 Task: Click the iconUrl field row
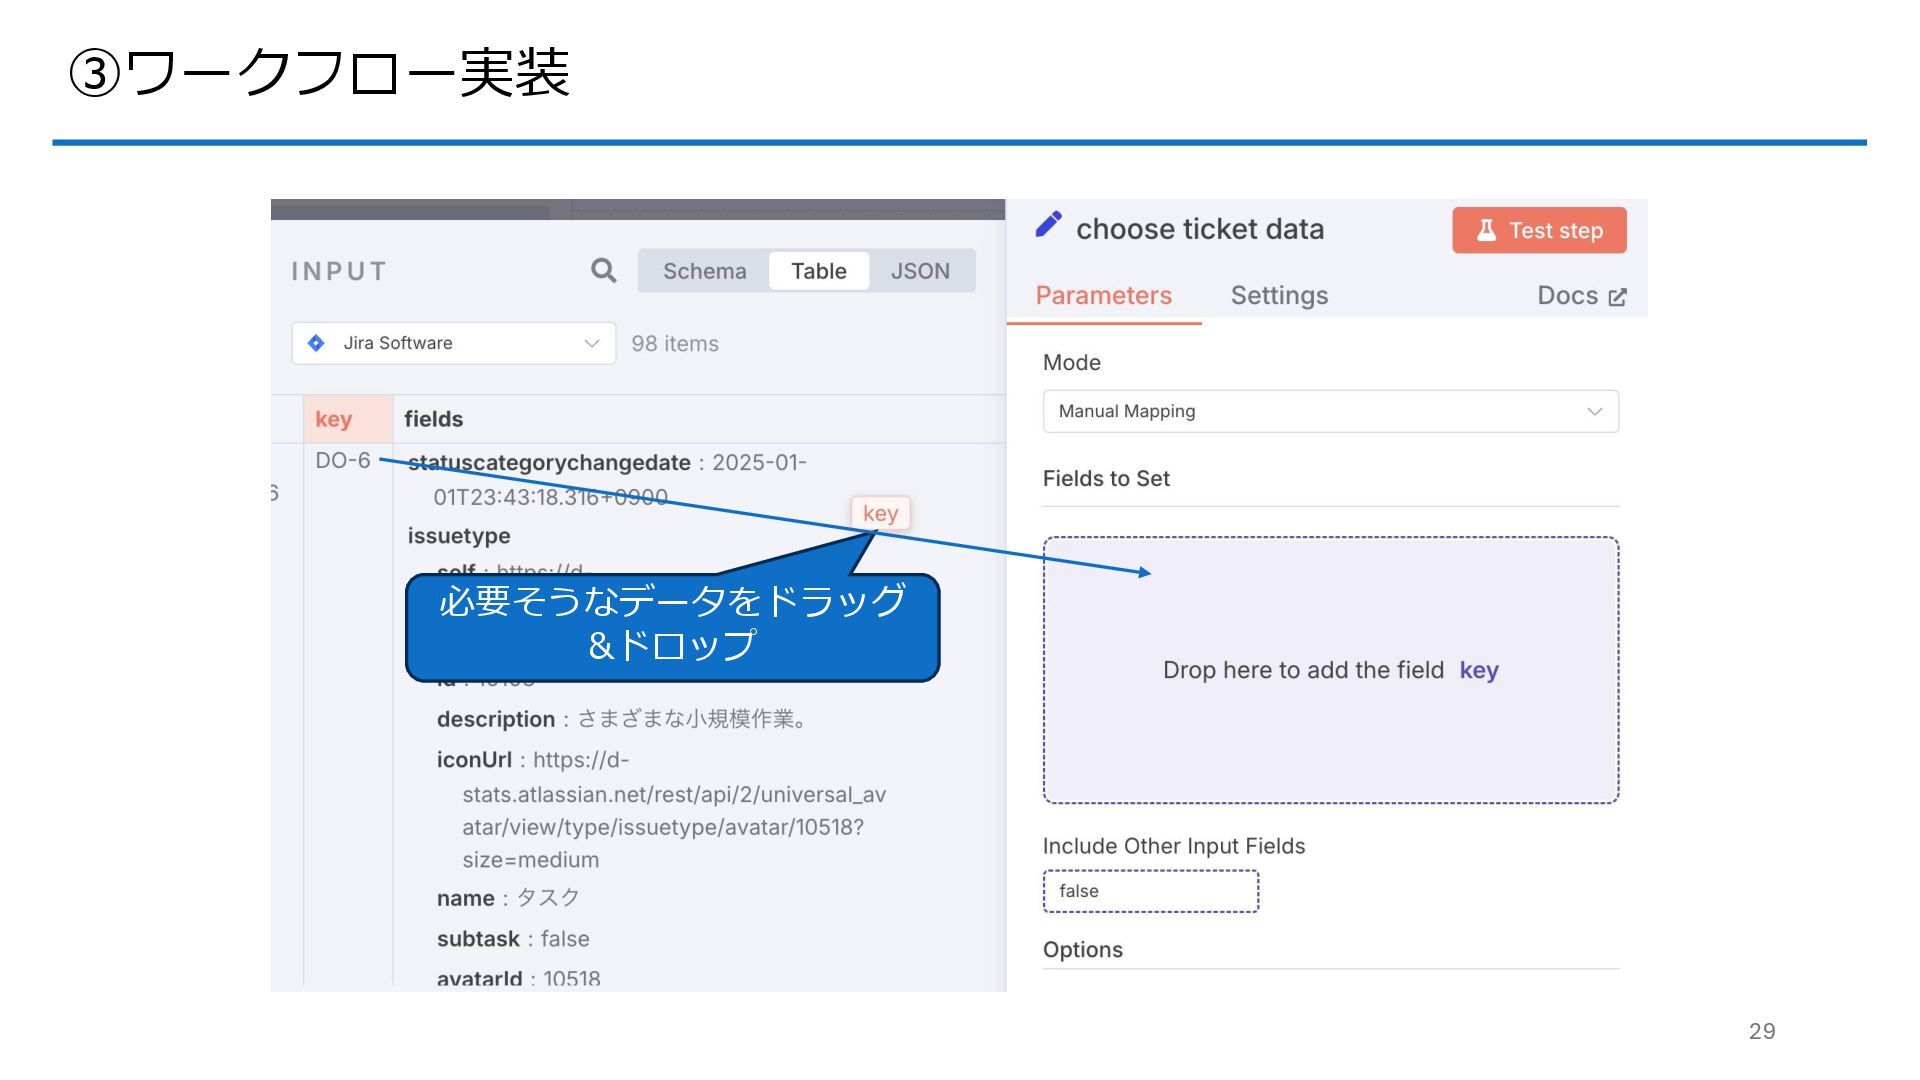(x=661, y=809)
